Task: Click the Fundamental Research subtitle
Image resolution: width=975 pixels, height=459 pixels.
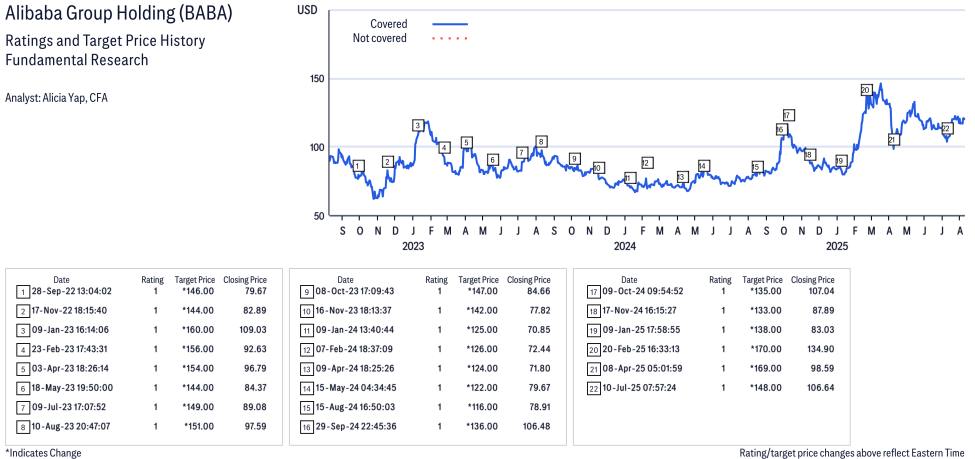Action: point(76,60)
